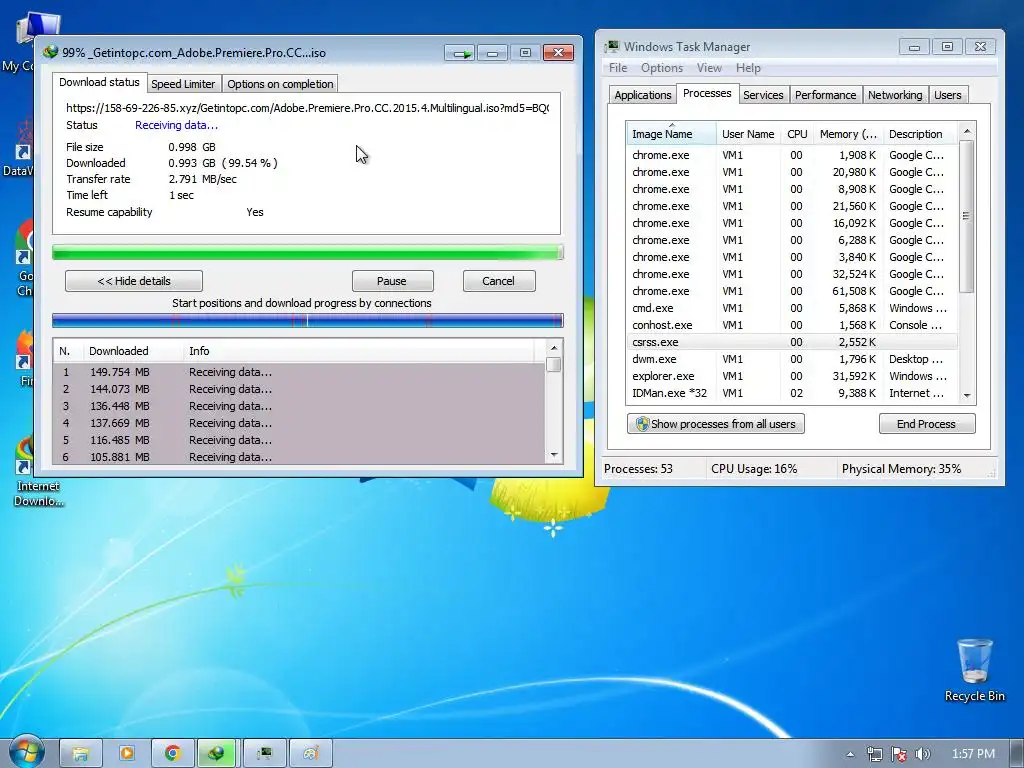Click the IDM icon in download window title
The height and width of the screenshot is (768, 1024).
click(50, 52)
